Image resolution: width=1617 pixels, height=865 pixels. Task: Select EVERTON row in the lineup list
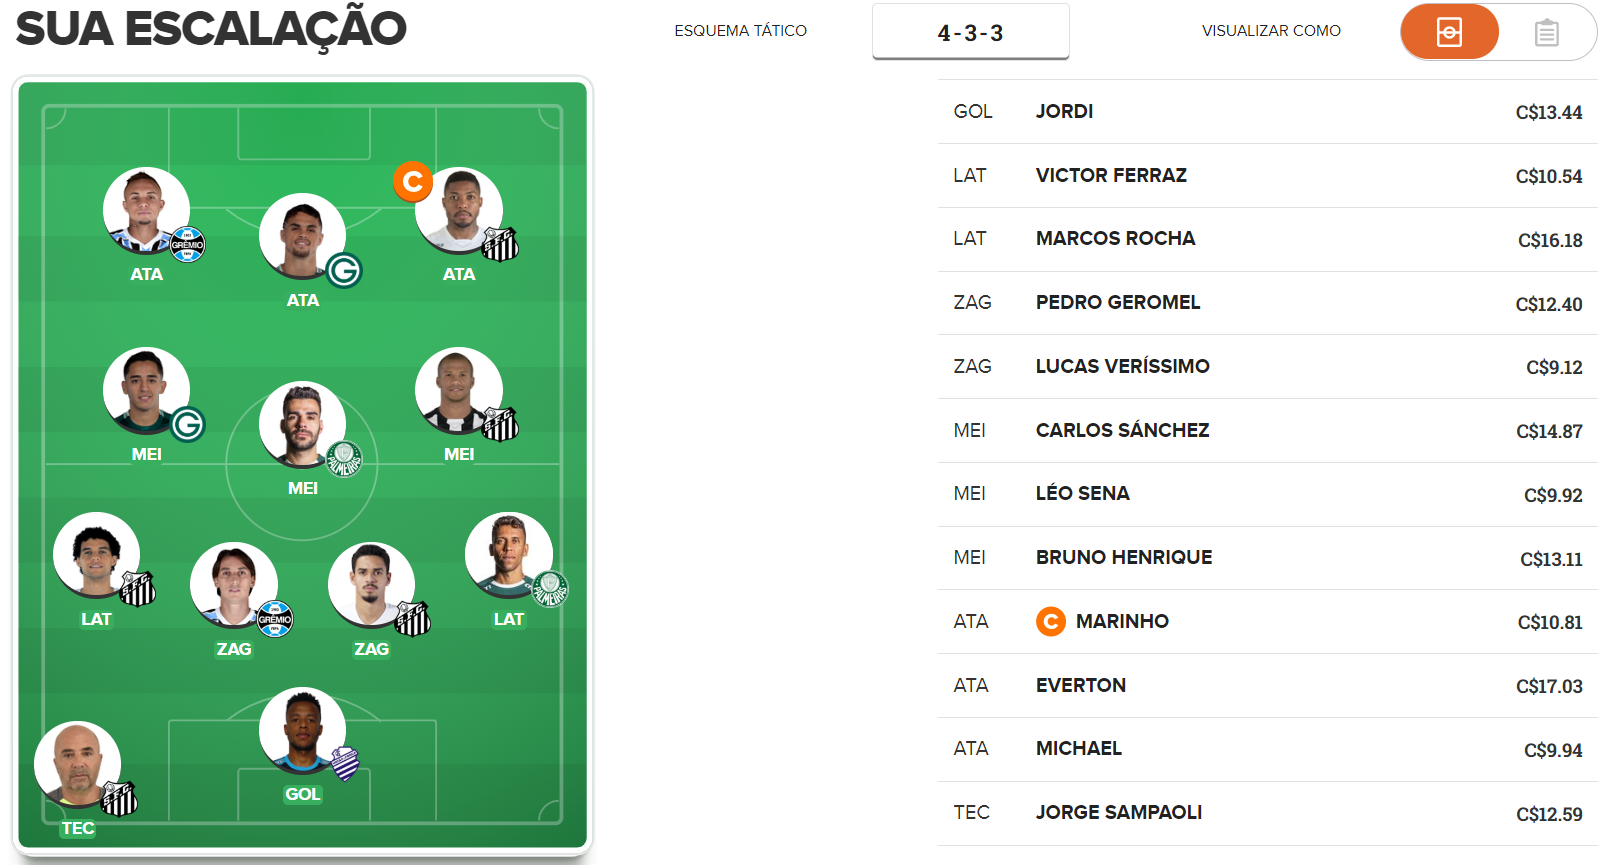1267,686
